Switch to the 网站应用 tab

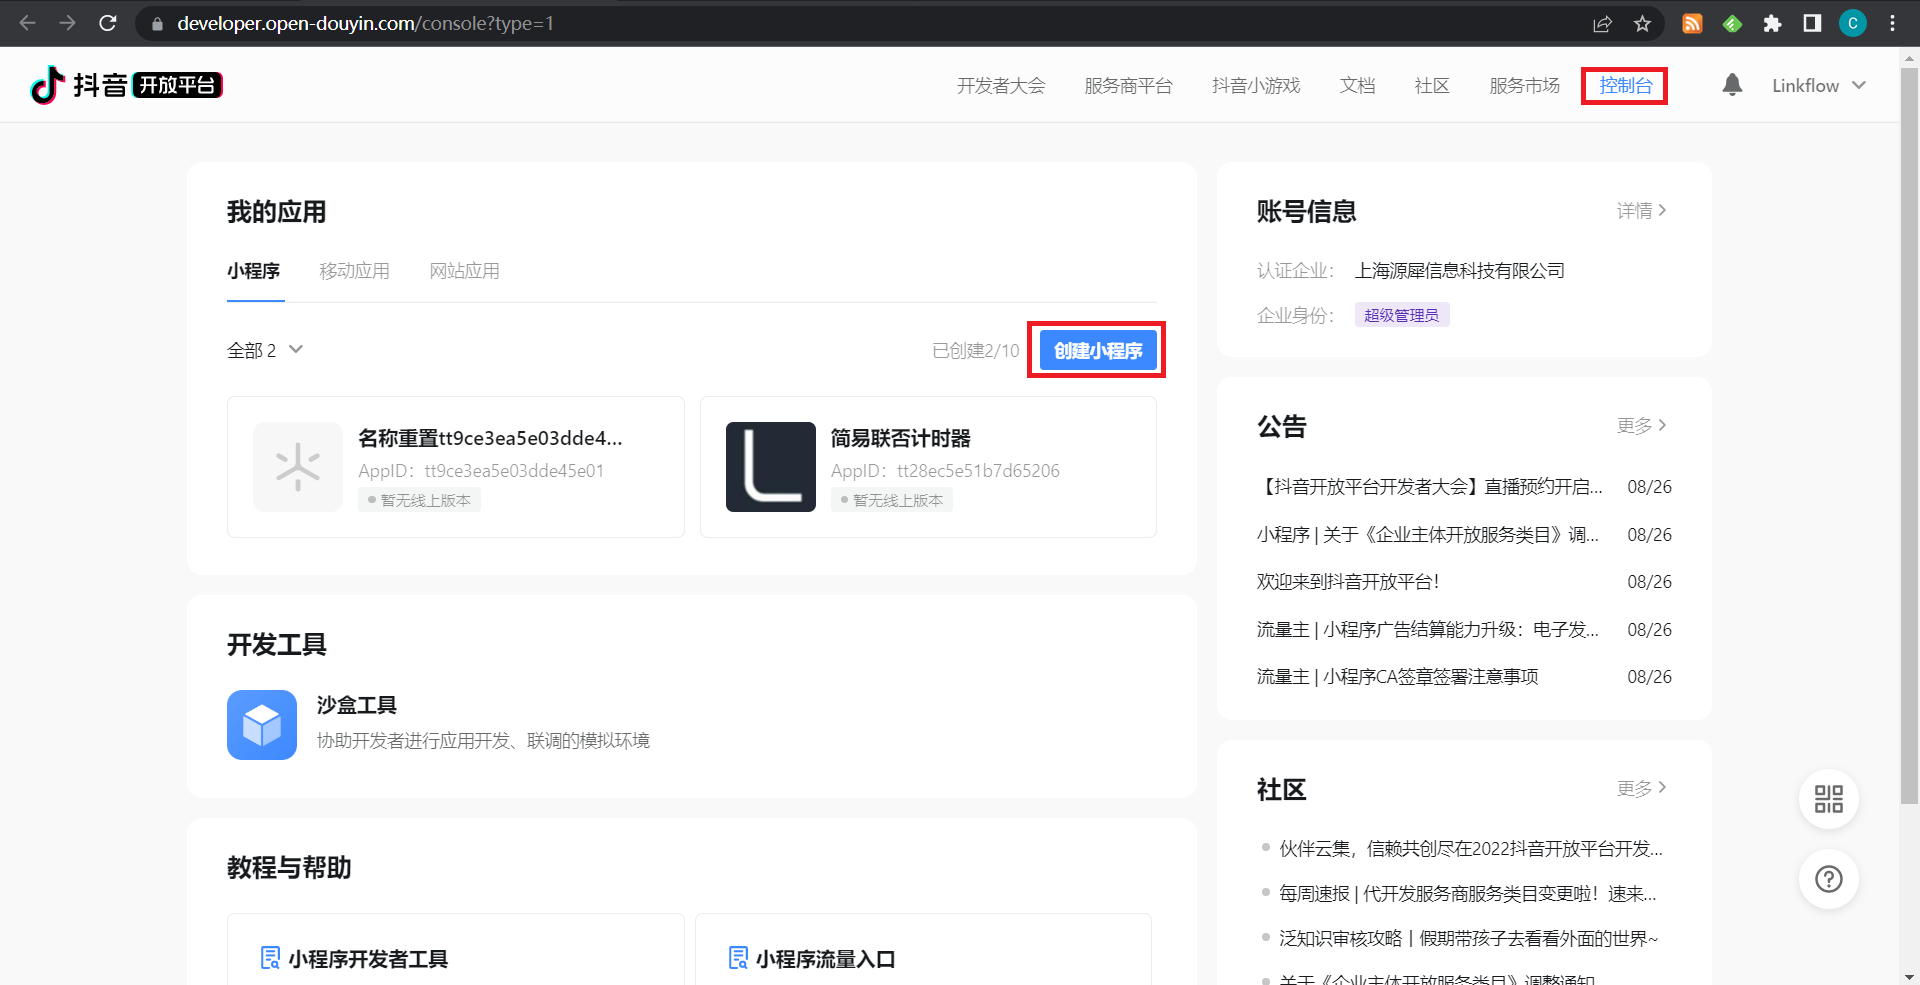464,271
